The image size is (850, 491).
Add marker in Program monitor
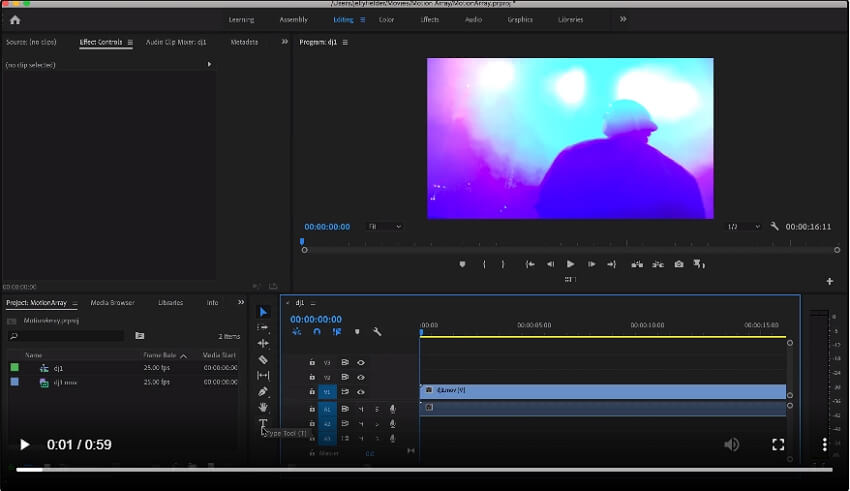tap(462, 264)
